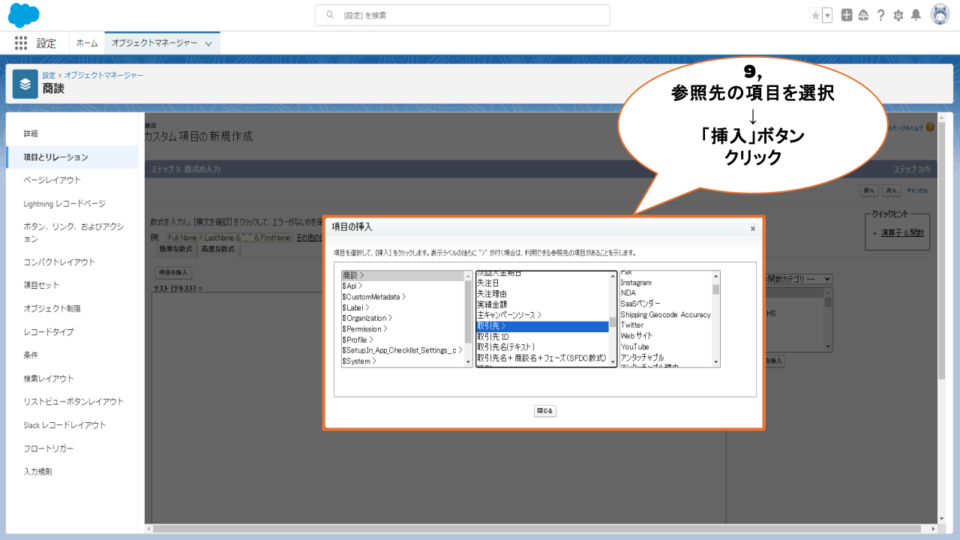Image resolution: width=960 pixels, height=540 pixels.
Task: Click the 演算子 & 関数 quick hint link
Action: point(902,233)
